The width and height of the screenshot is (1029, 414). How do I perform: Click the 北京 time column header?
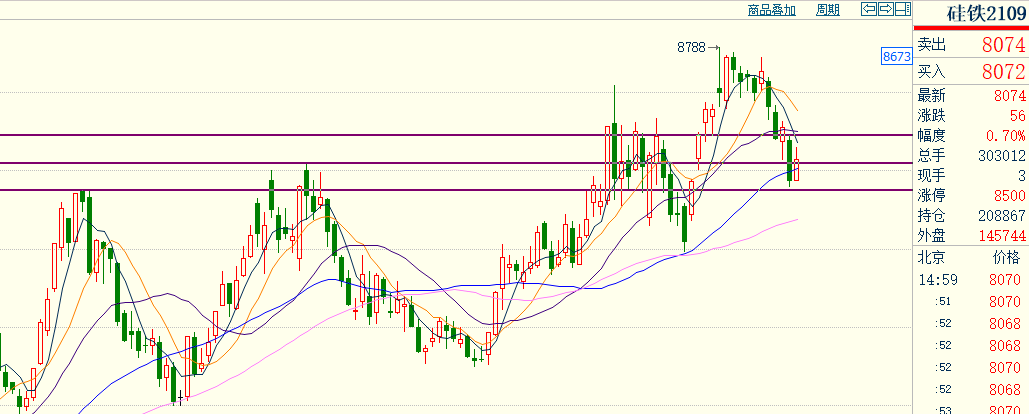click(x=932, y=257)
